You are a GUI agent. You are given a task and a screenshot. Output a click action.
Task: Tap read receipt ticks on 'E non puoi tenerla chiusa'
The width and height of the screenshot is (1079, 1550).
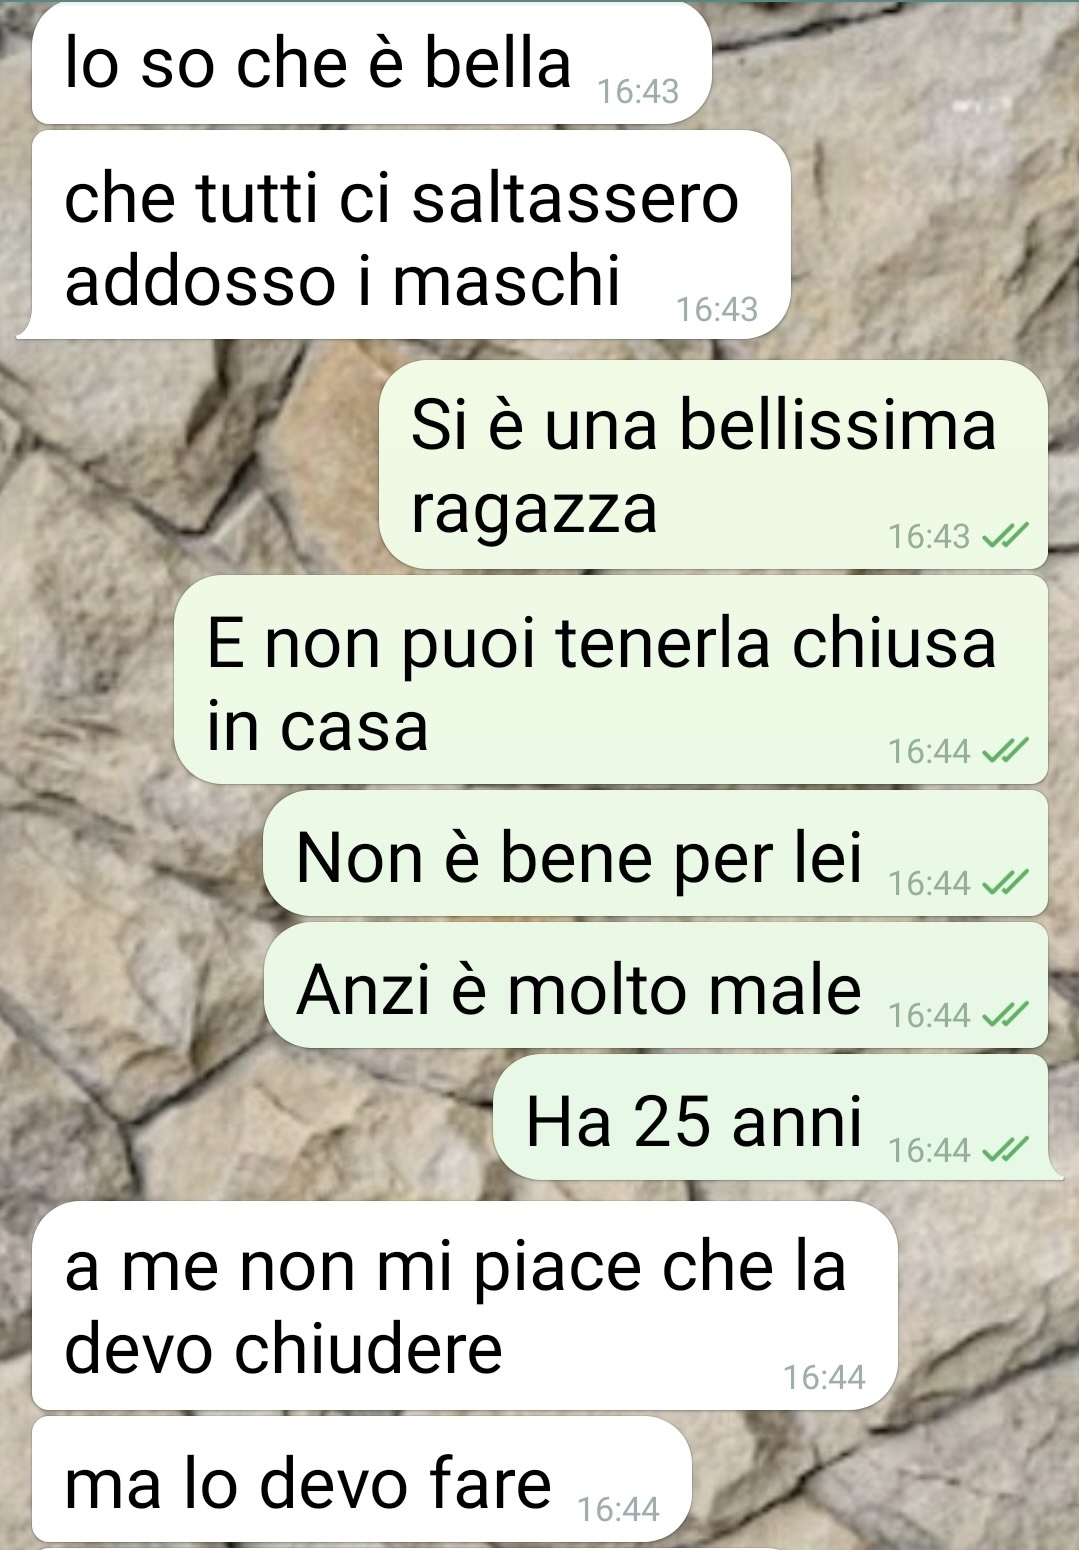coord(1004,752)
